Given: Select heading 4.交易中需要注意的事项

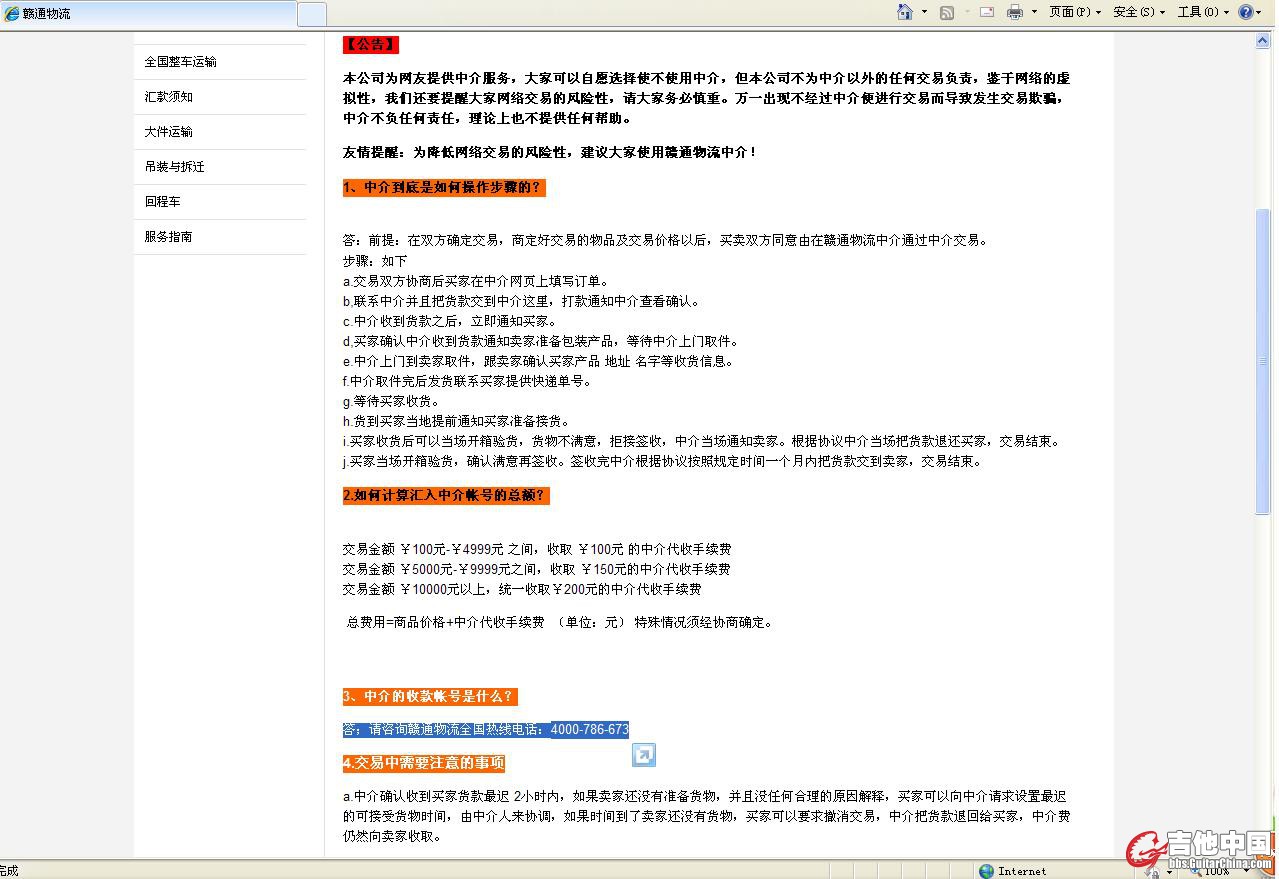Looking at the screenshot, I should 424,764.
